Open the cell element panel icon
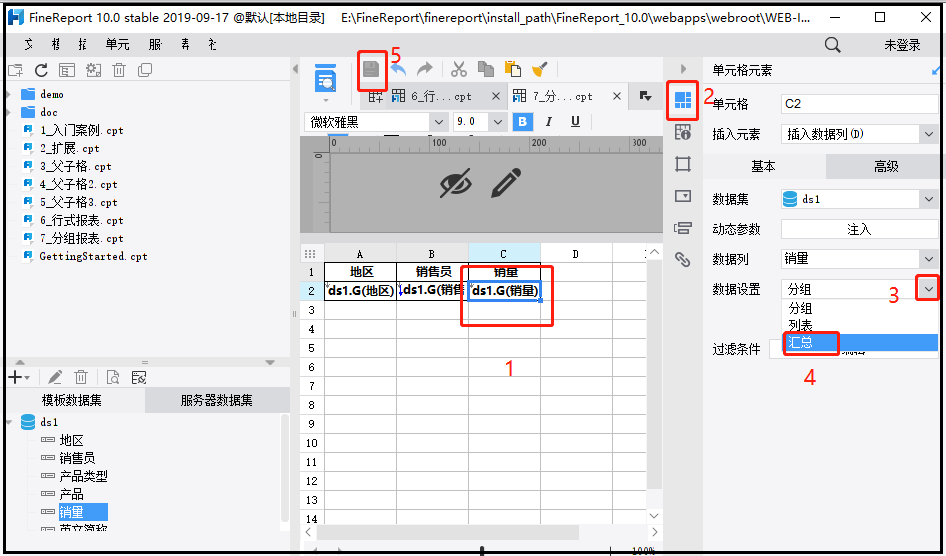946x556 pixels. click(x=683, y=100)
